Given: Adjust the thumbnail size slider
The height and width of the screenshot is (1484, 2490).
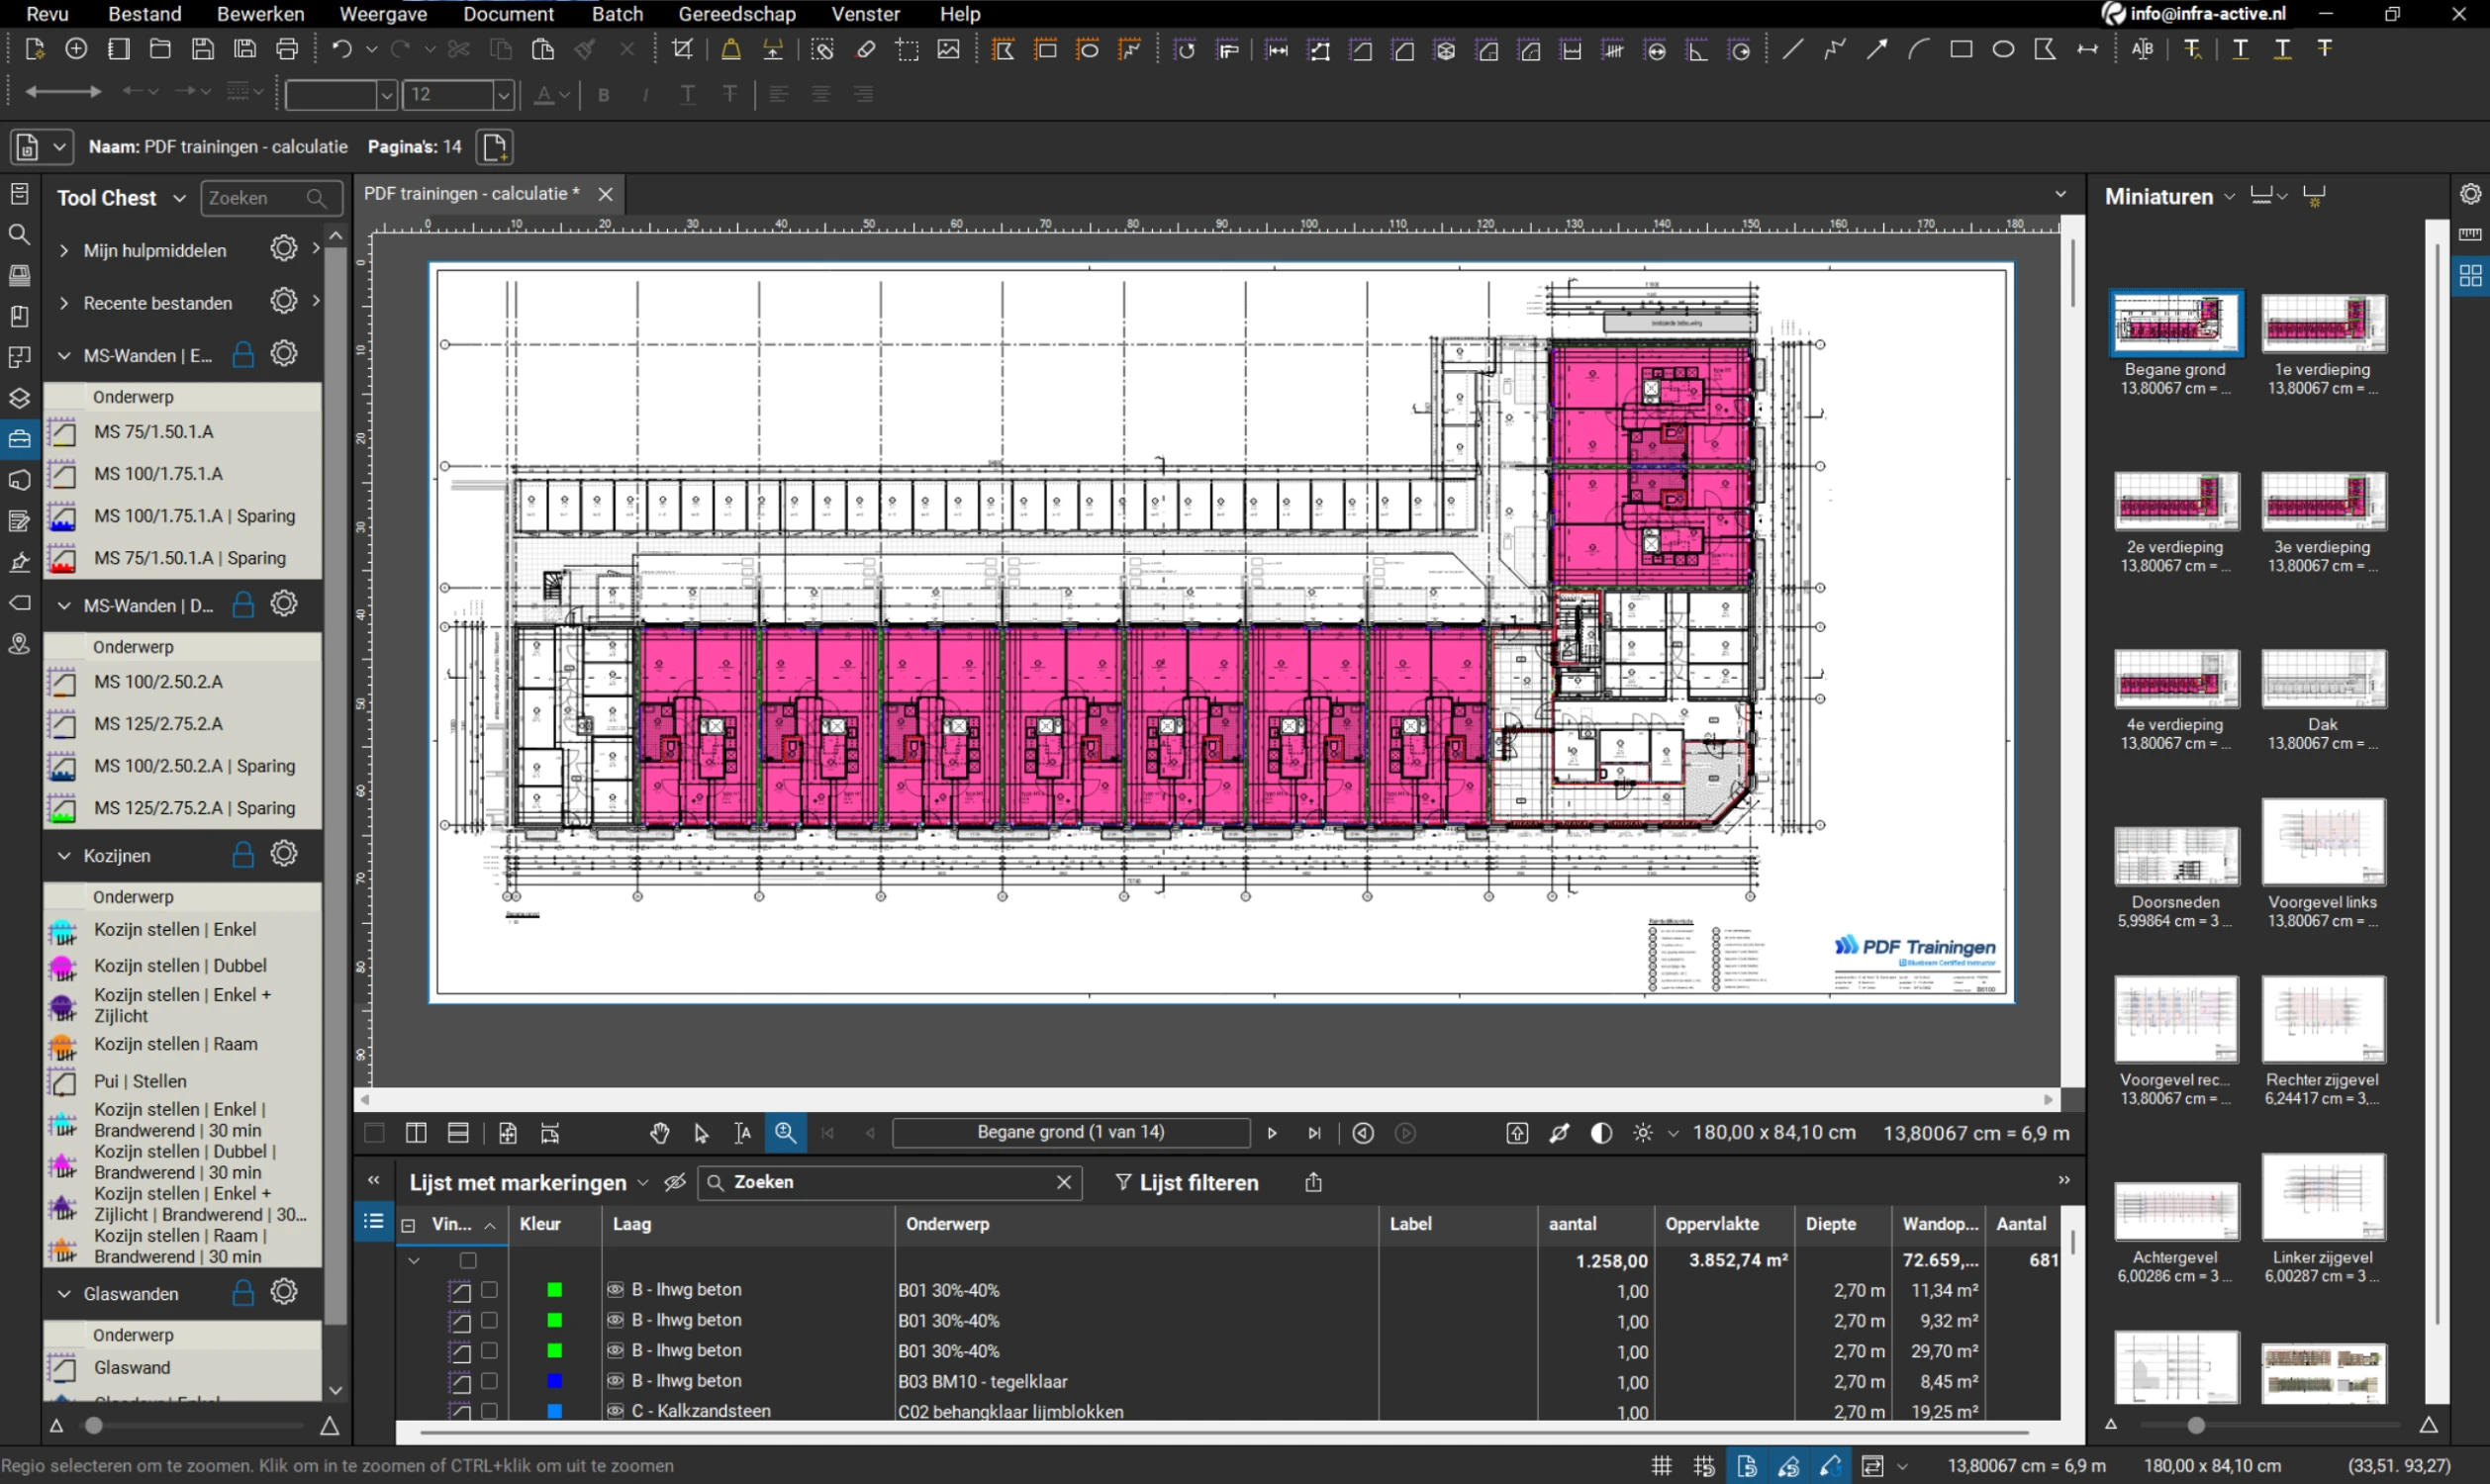Looking at the screenshot, I should 2195,1426.
